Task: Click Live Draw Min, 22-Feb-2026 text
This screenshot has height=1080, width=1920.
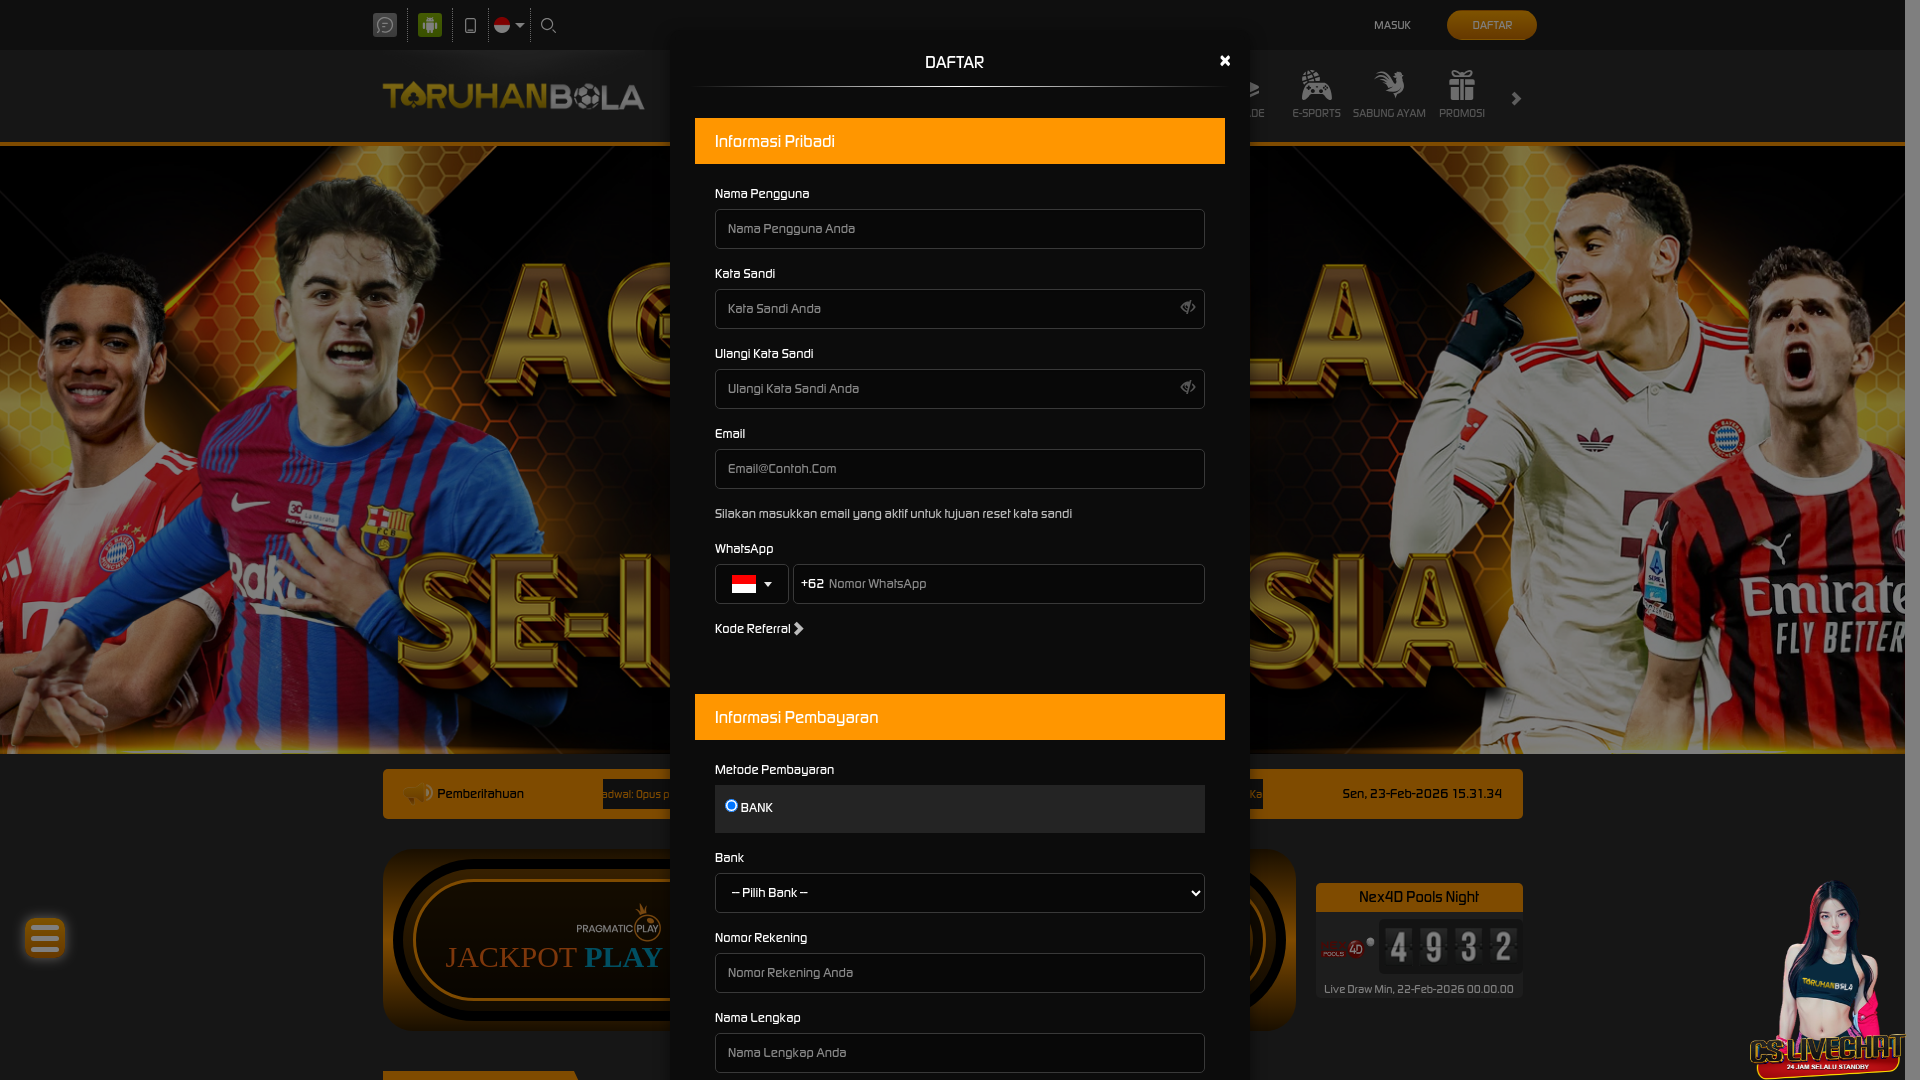Action: click(x=1419, y=989)
